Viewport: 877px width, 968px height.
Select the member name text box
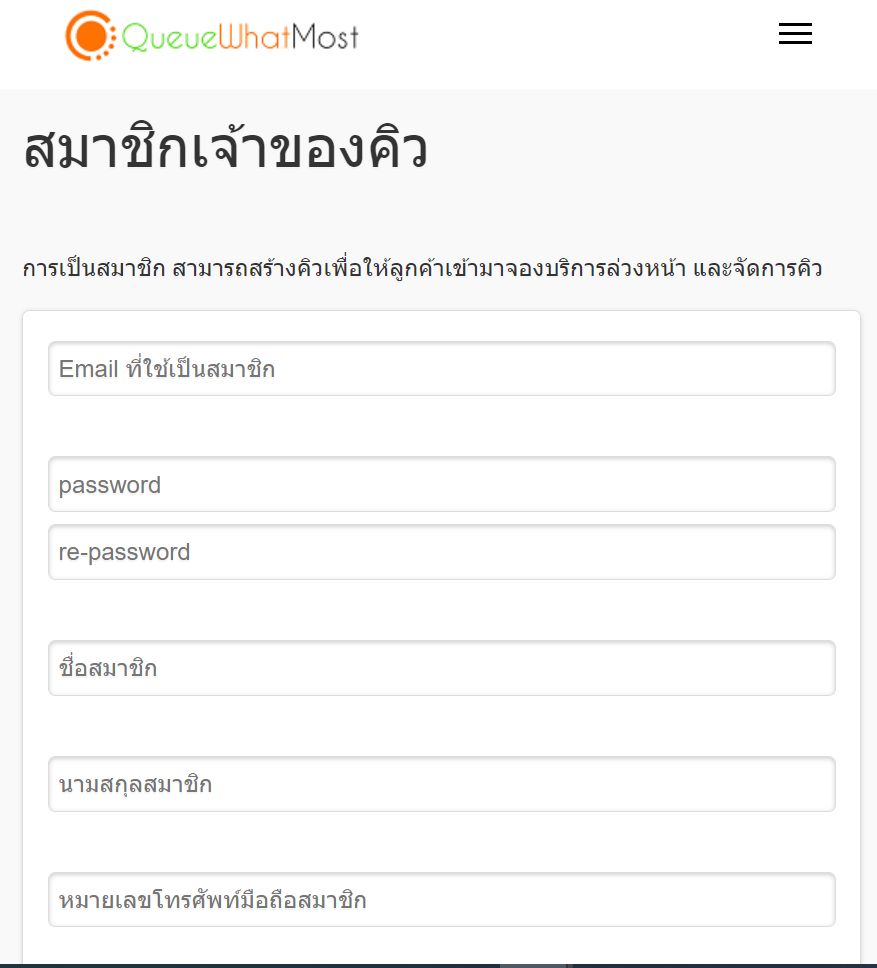441,668
